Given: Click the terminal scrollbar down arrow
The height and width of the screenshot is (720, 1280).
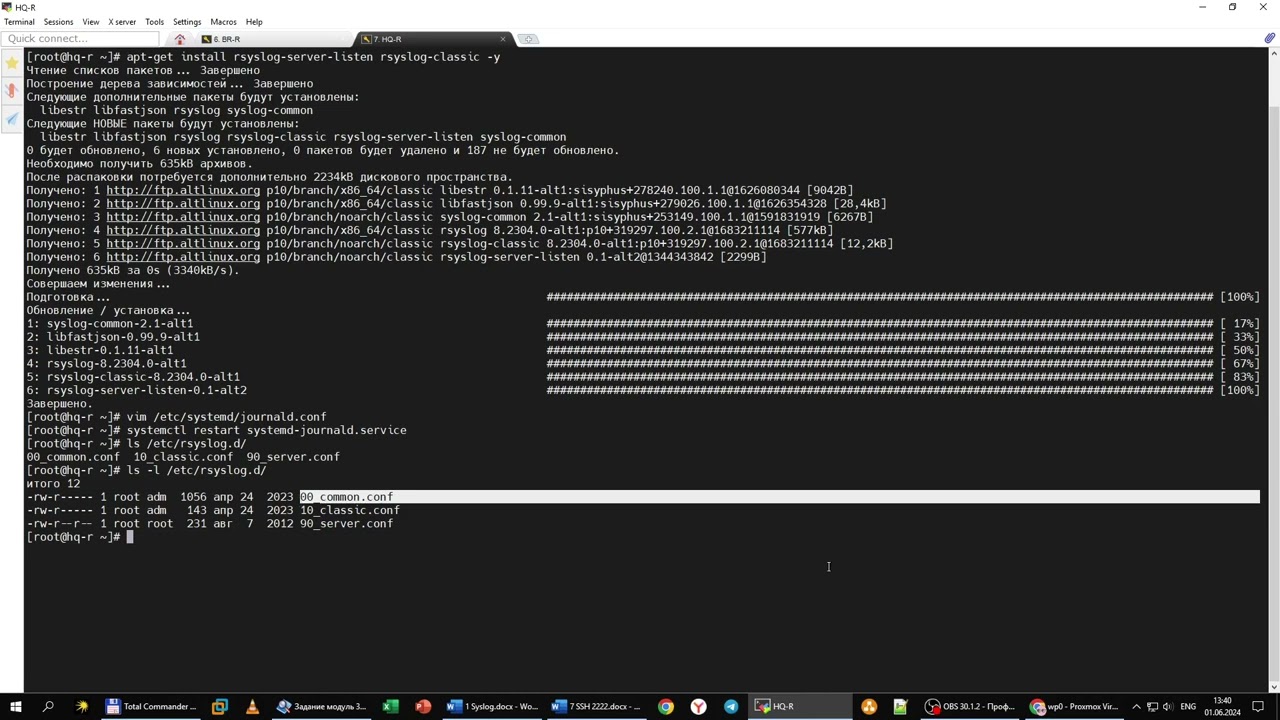Looking at the screenshot, I should click(x=1273, y=686).
